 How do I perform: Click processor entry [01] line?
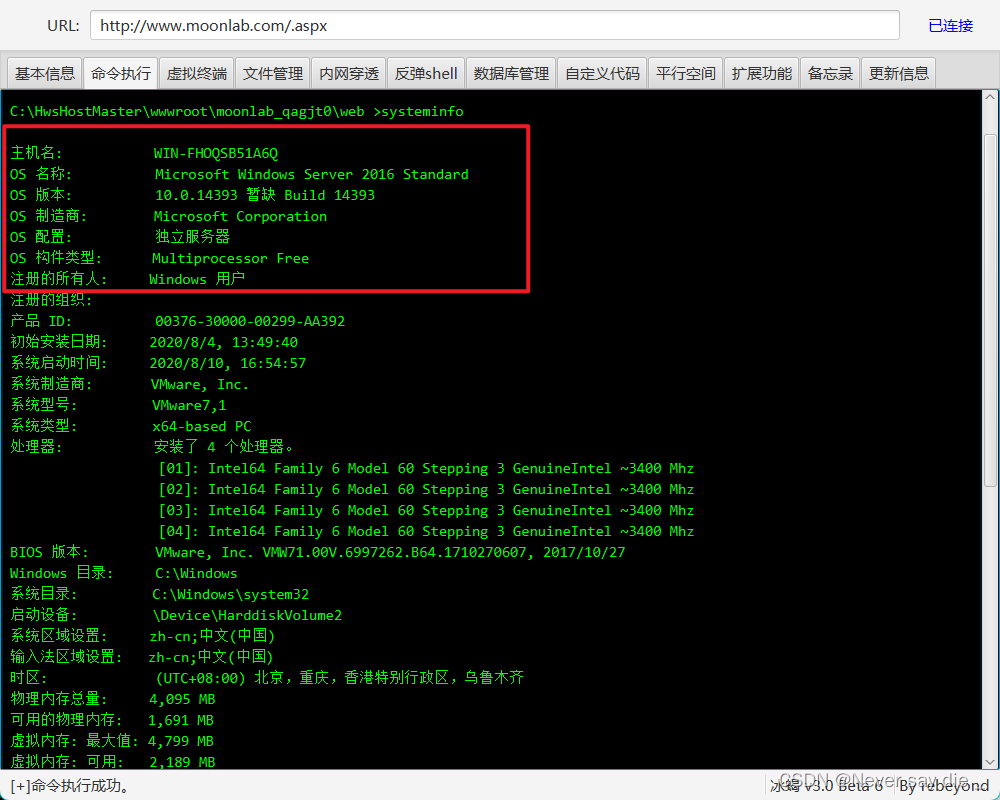pos(426,468)
